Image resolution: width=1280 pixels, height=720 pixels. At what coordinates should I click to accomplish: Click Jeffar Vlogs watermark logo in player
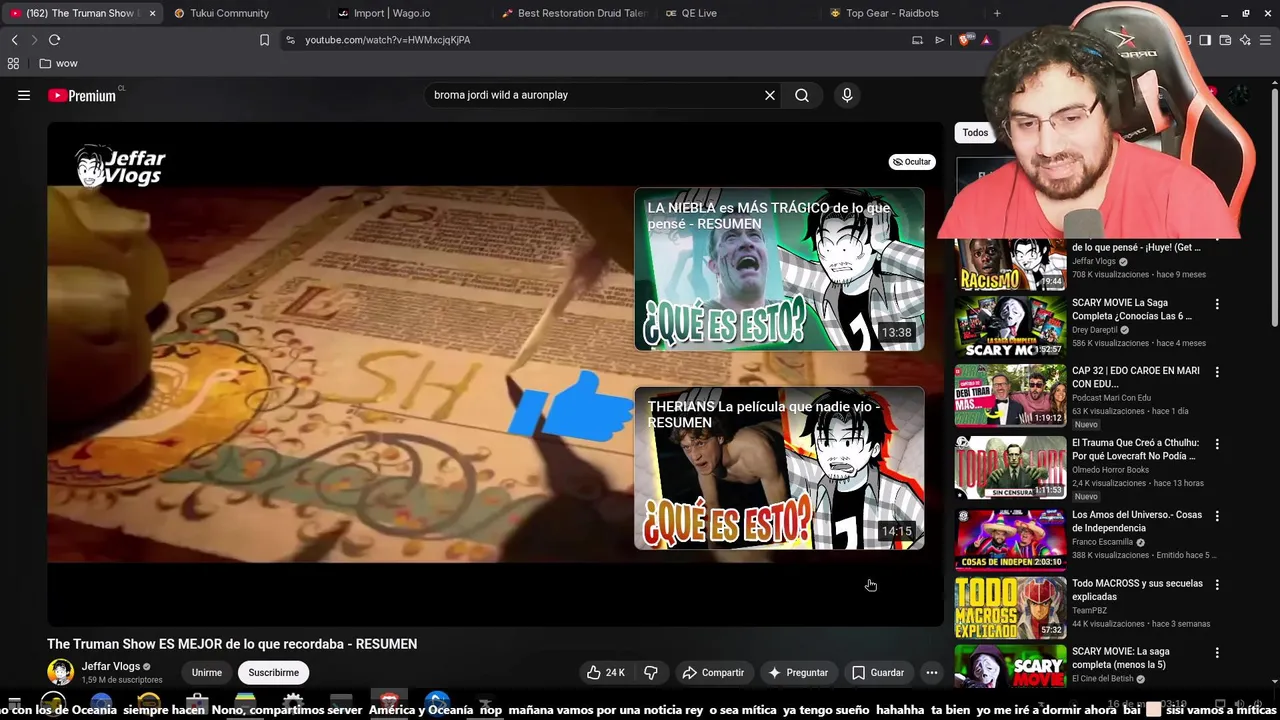pyautogui.click(x=120, y=166)
